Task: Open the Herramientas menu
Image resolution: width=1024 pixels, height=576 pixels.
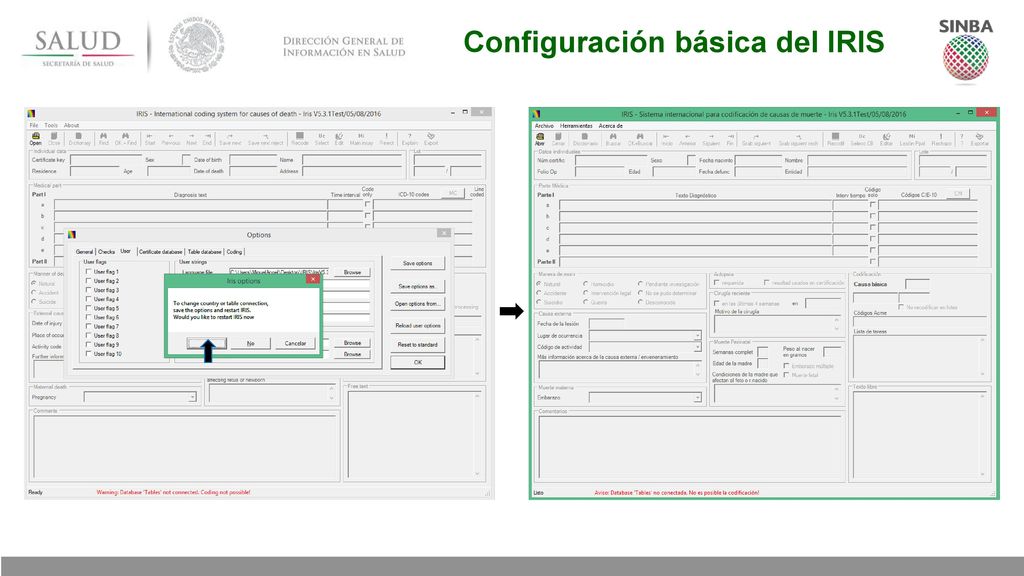Action: 576,125
